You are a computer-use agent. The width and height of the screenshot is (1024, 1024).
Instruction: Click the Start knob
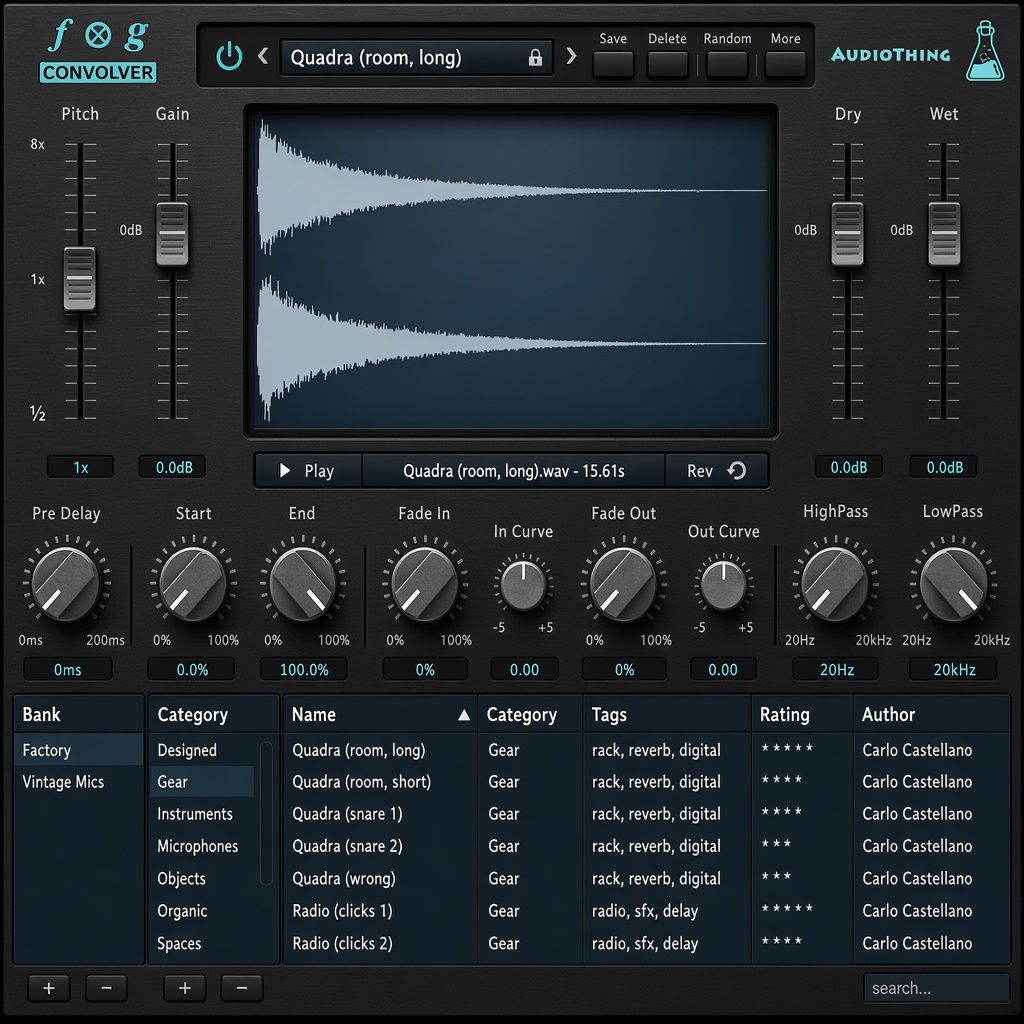(193, 584)
